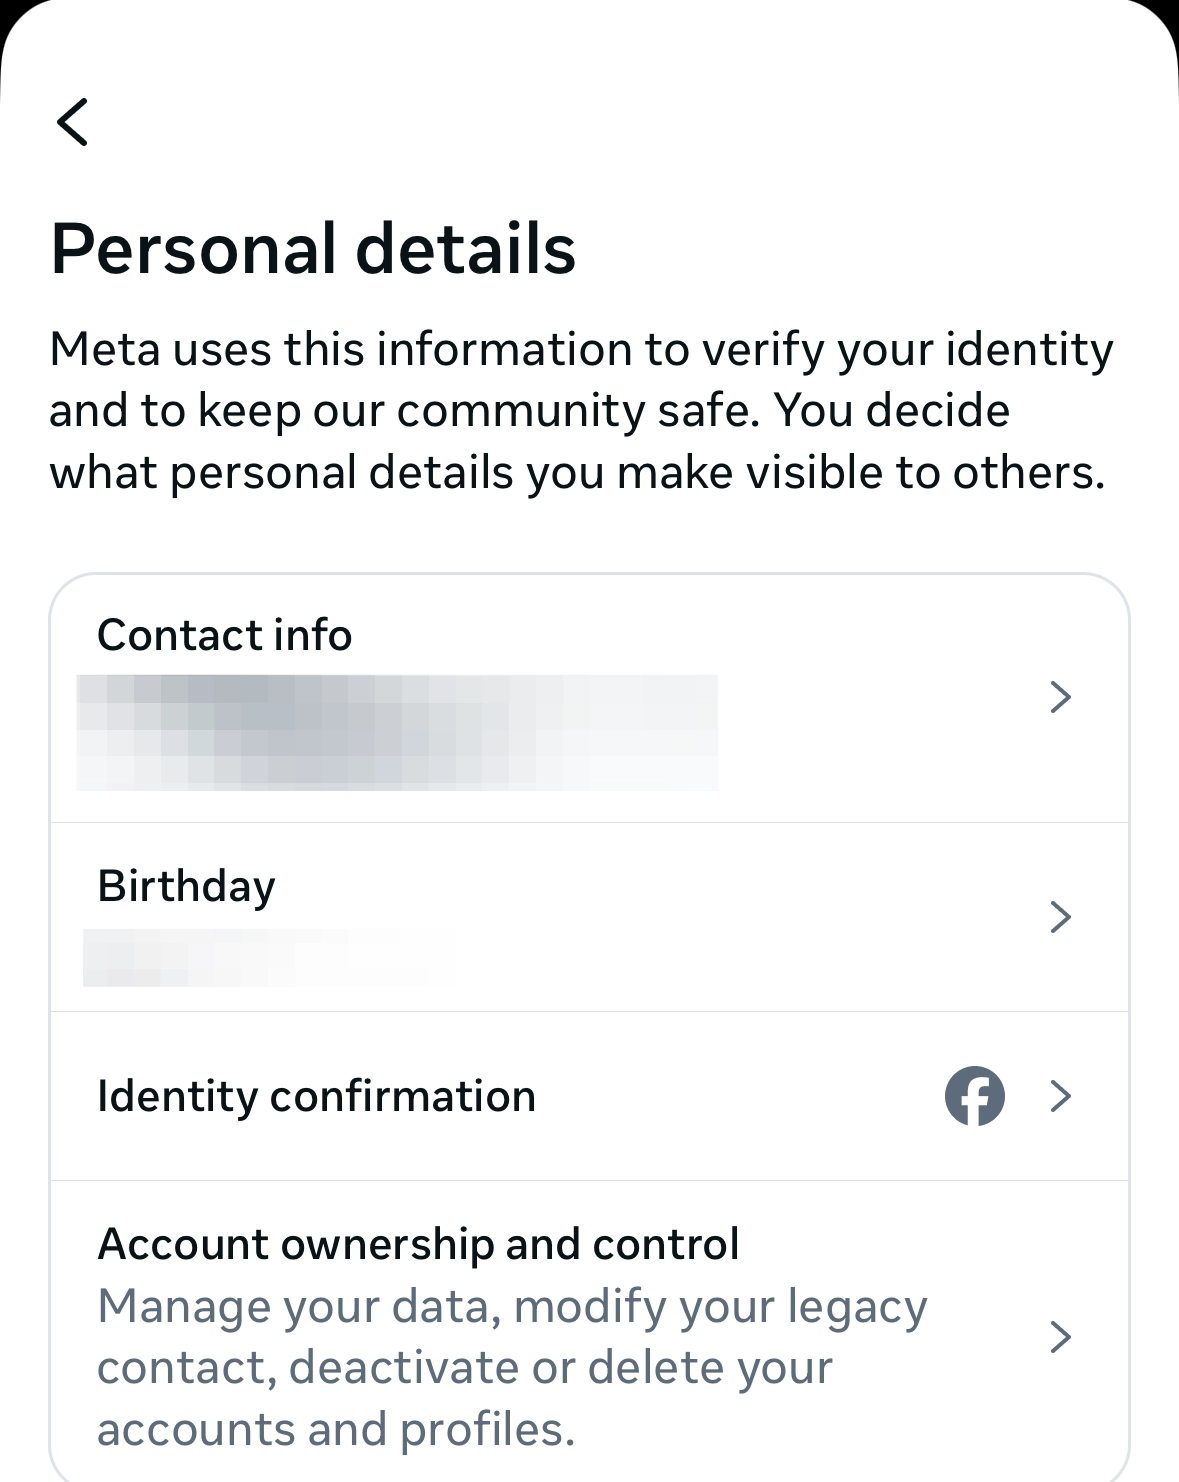Click the chevron beside Contact info
Viewport: 1179px width, 1482px height.
[1061, 697]
